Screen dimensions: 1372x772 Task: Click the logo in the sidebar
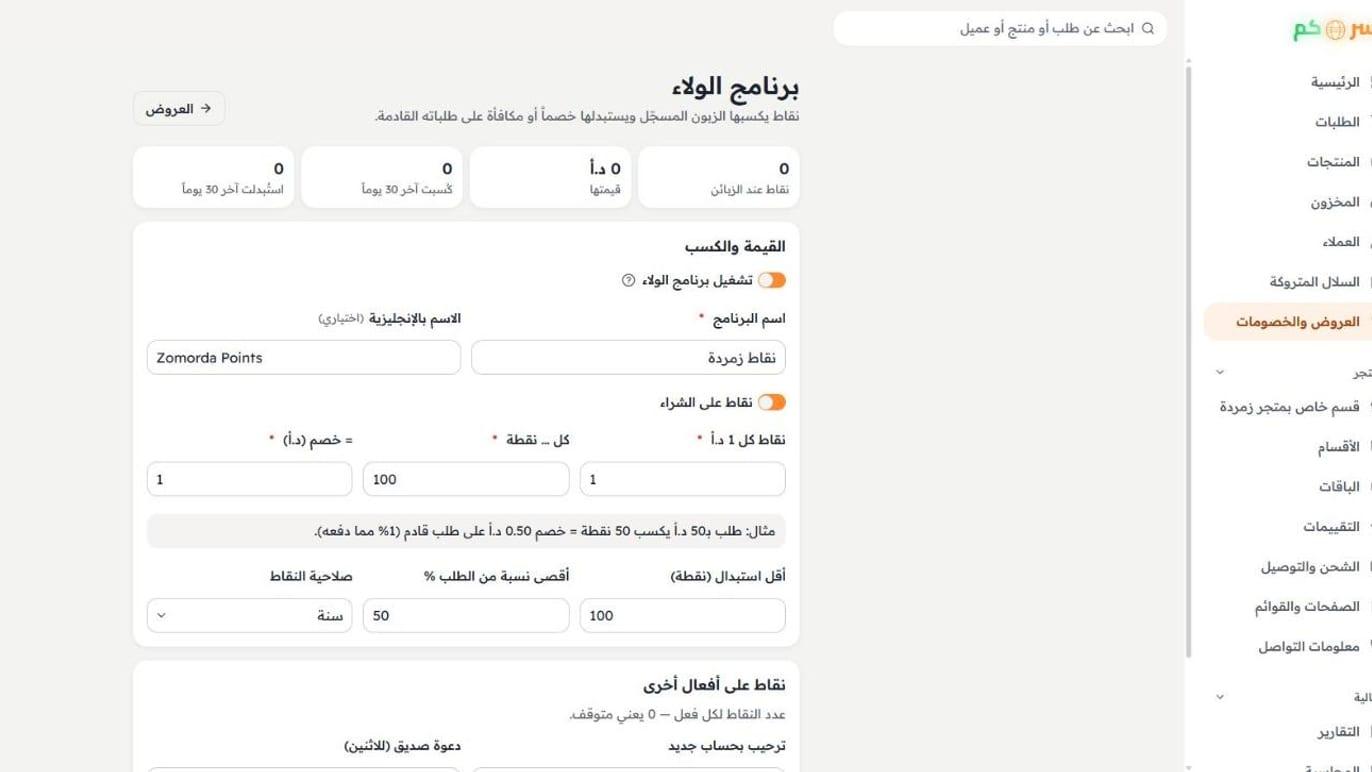tap(1332, 30)
